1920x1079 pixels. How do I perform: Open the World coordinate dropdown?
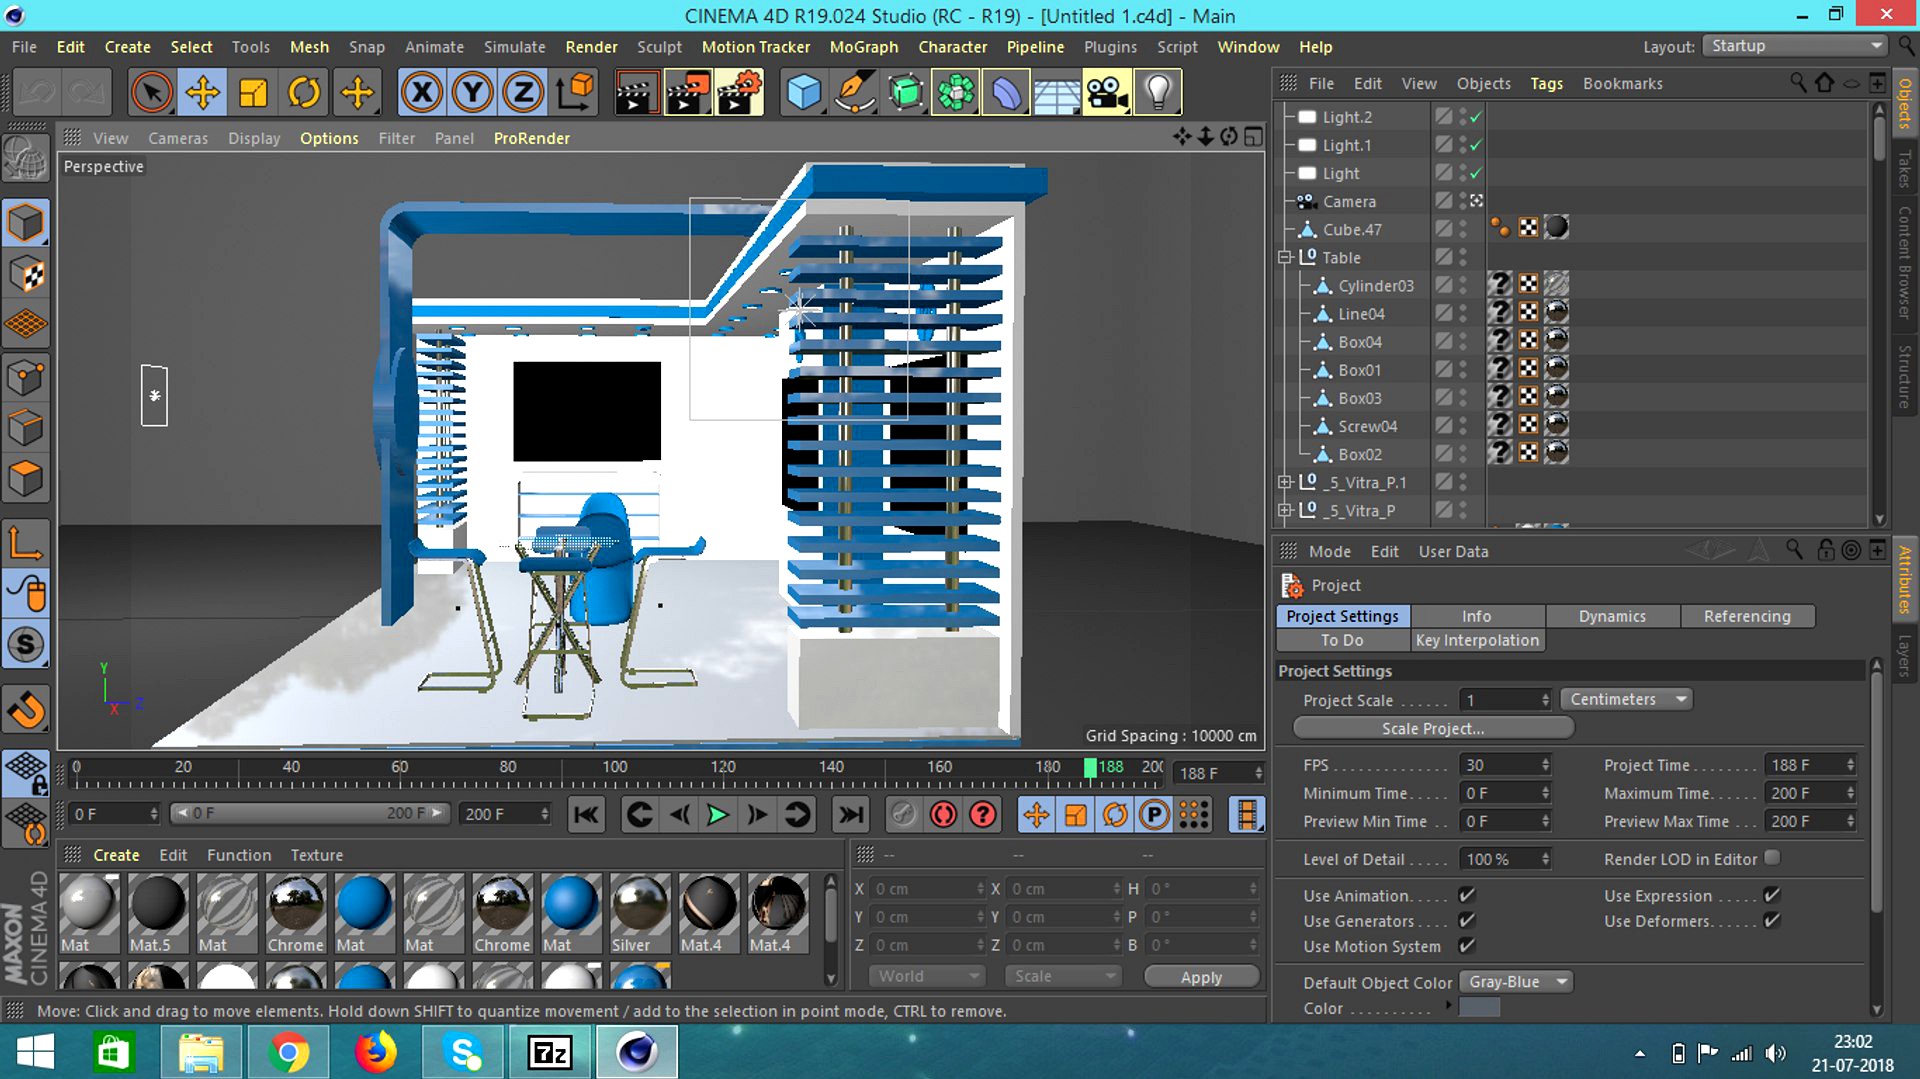pos(926,976)
